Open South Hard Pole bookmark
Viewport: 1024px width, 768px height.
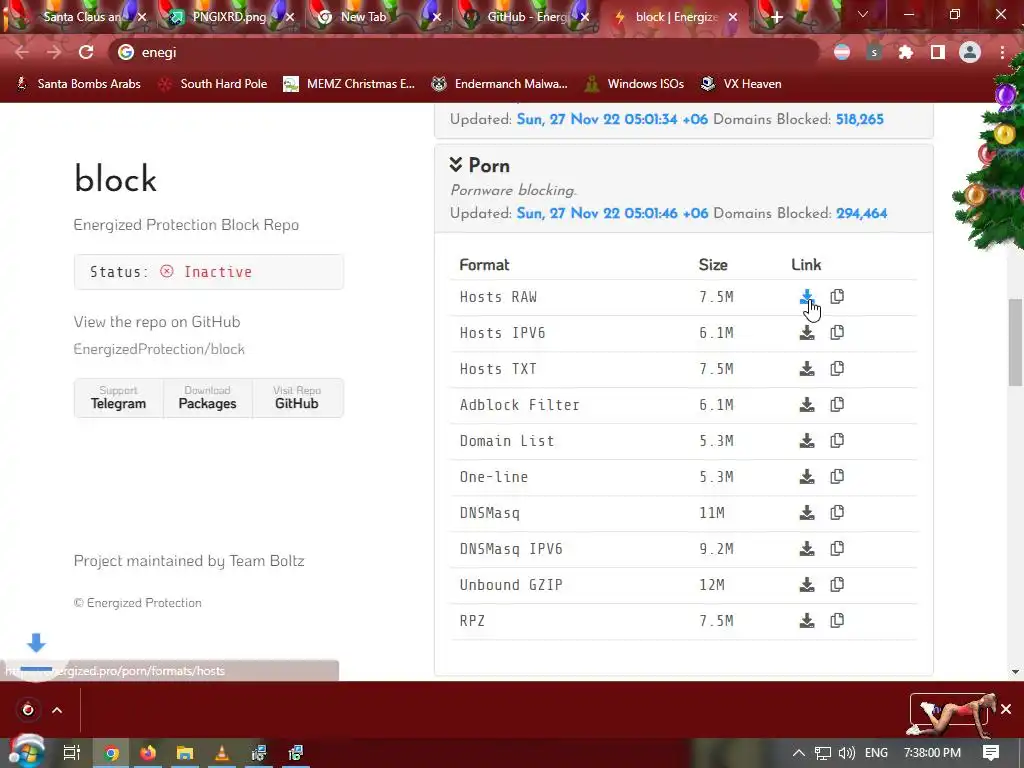[x=214, y=84]
